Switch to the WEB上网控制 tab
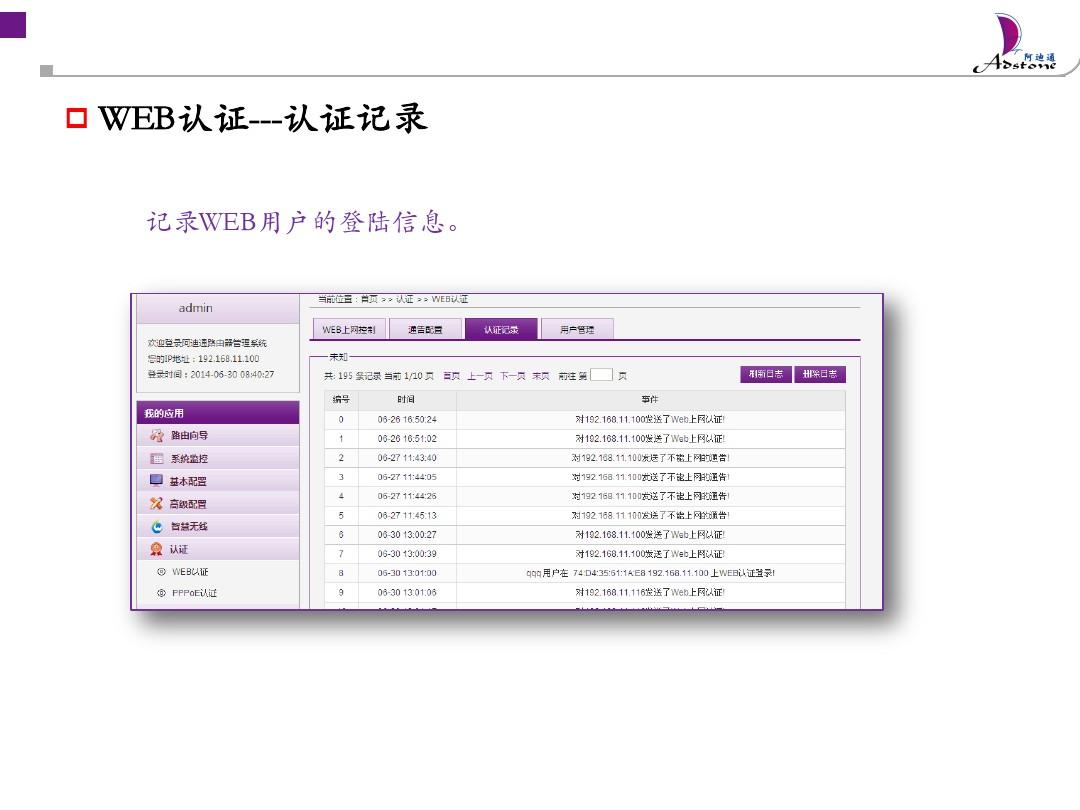 349,330
